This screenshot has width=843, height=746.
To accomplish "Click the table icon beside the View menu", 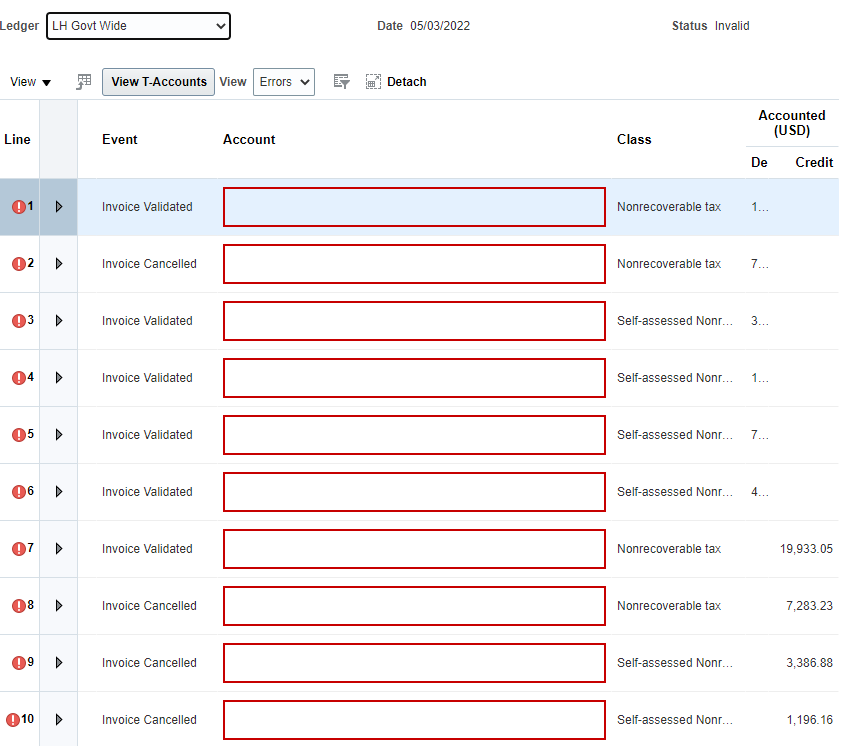I will (x=83, y=81).
